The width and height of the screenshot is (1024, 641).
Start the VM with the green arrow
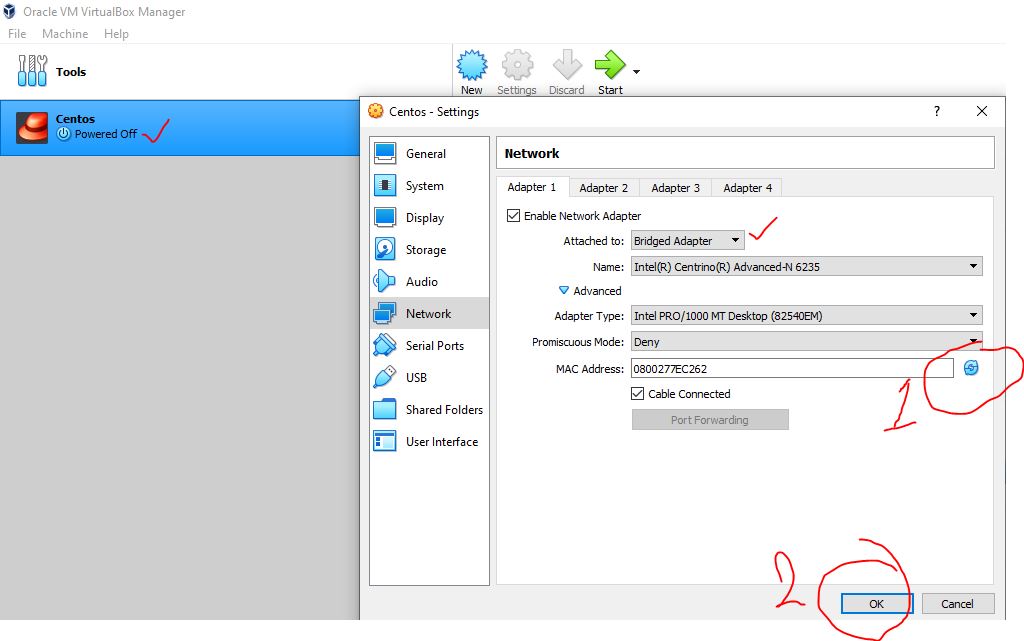coord(610,65)
